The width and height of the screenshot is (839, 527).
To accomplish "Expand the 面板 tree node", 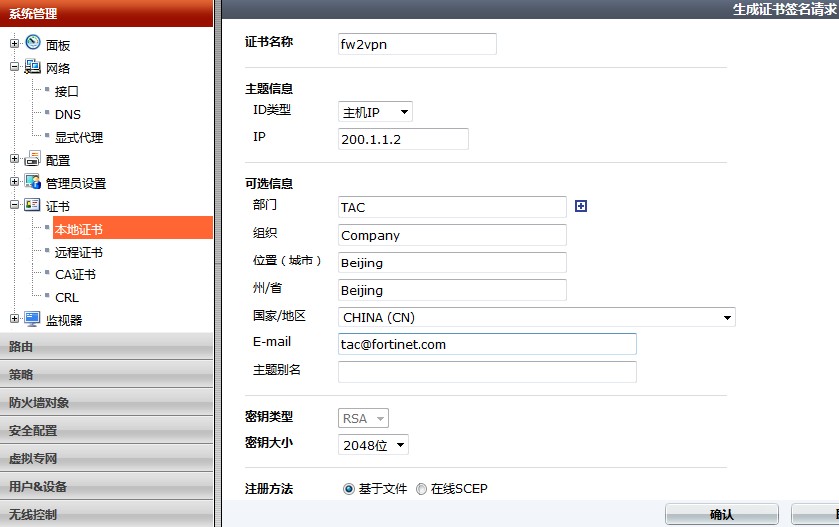I will (x=14, y=44).
